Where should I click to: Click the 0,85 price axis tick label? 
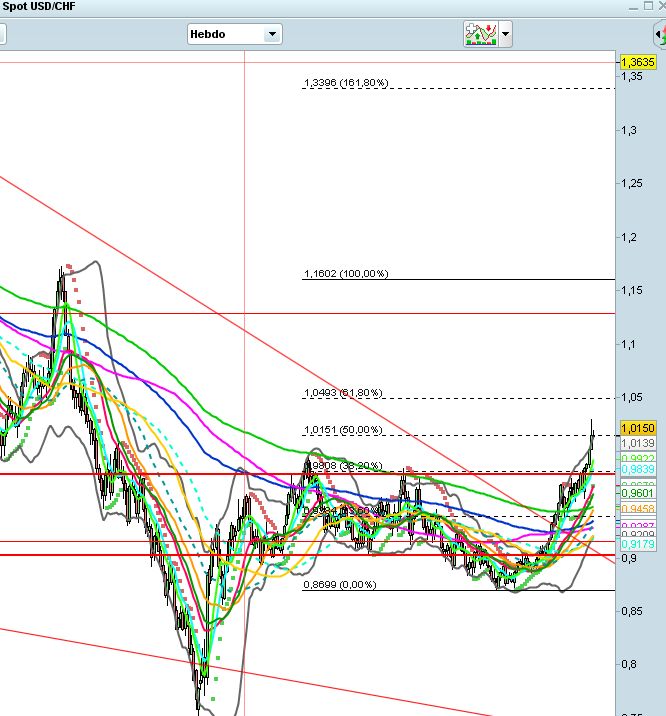click(632, 611)
